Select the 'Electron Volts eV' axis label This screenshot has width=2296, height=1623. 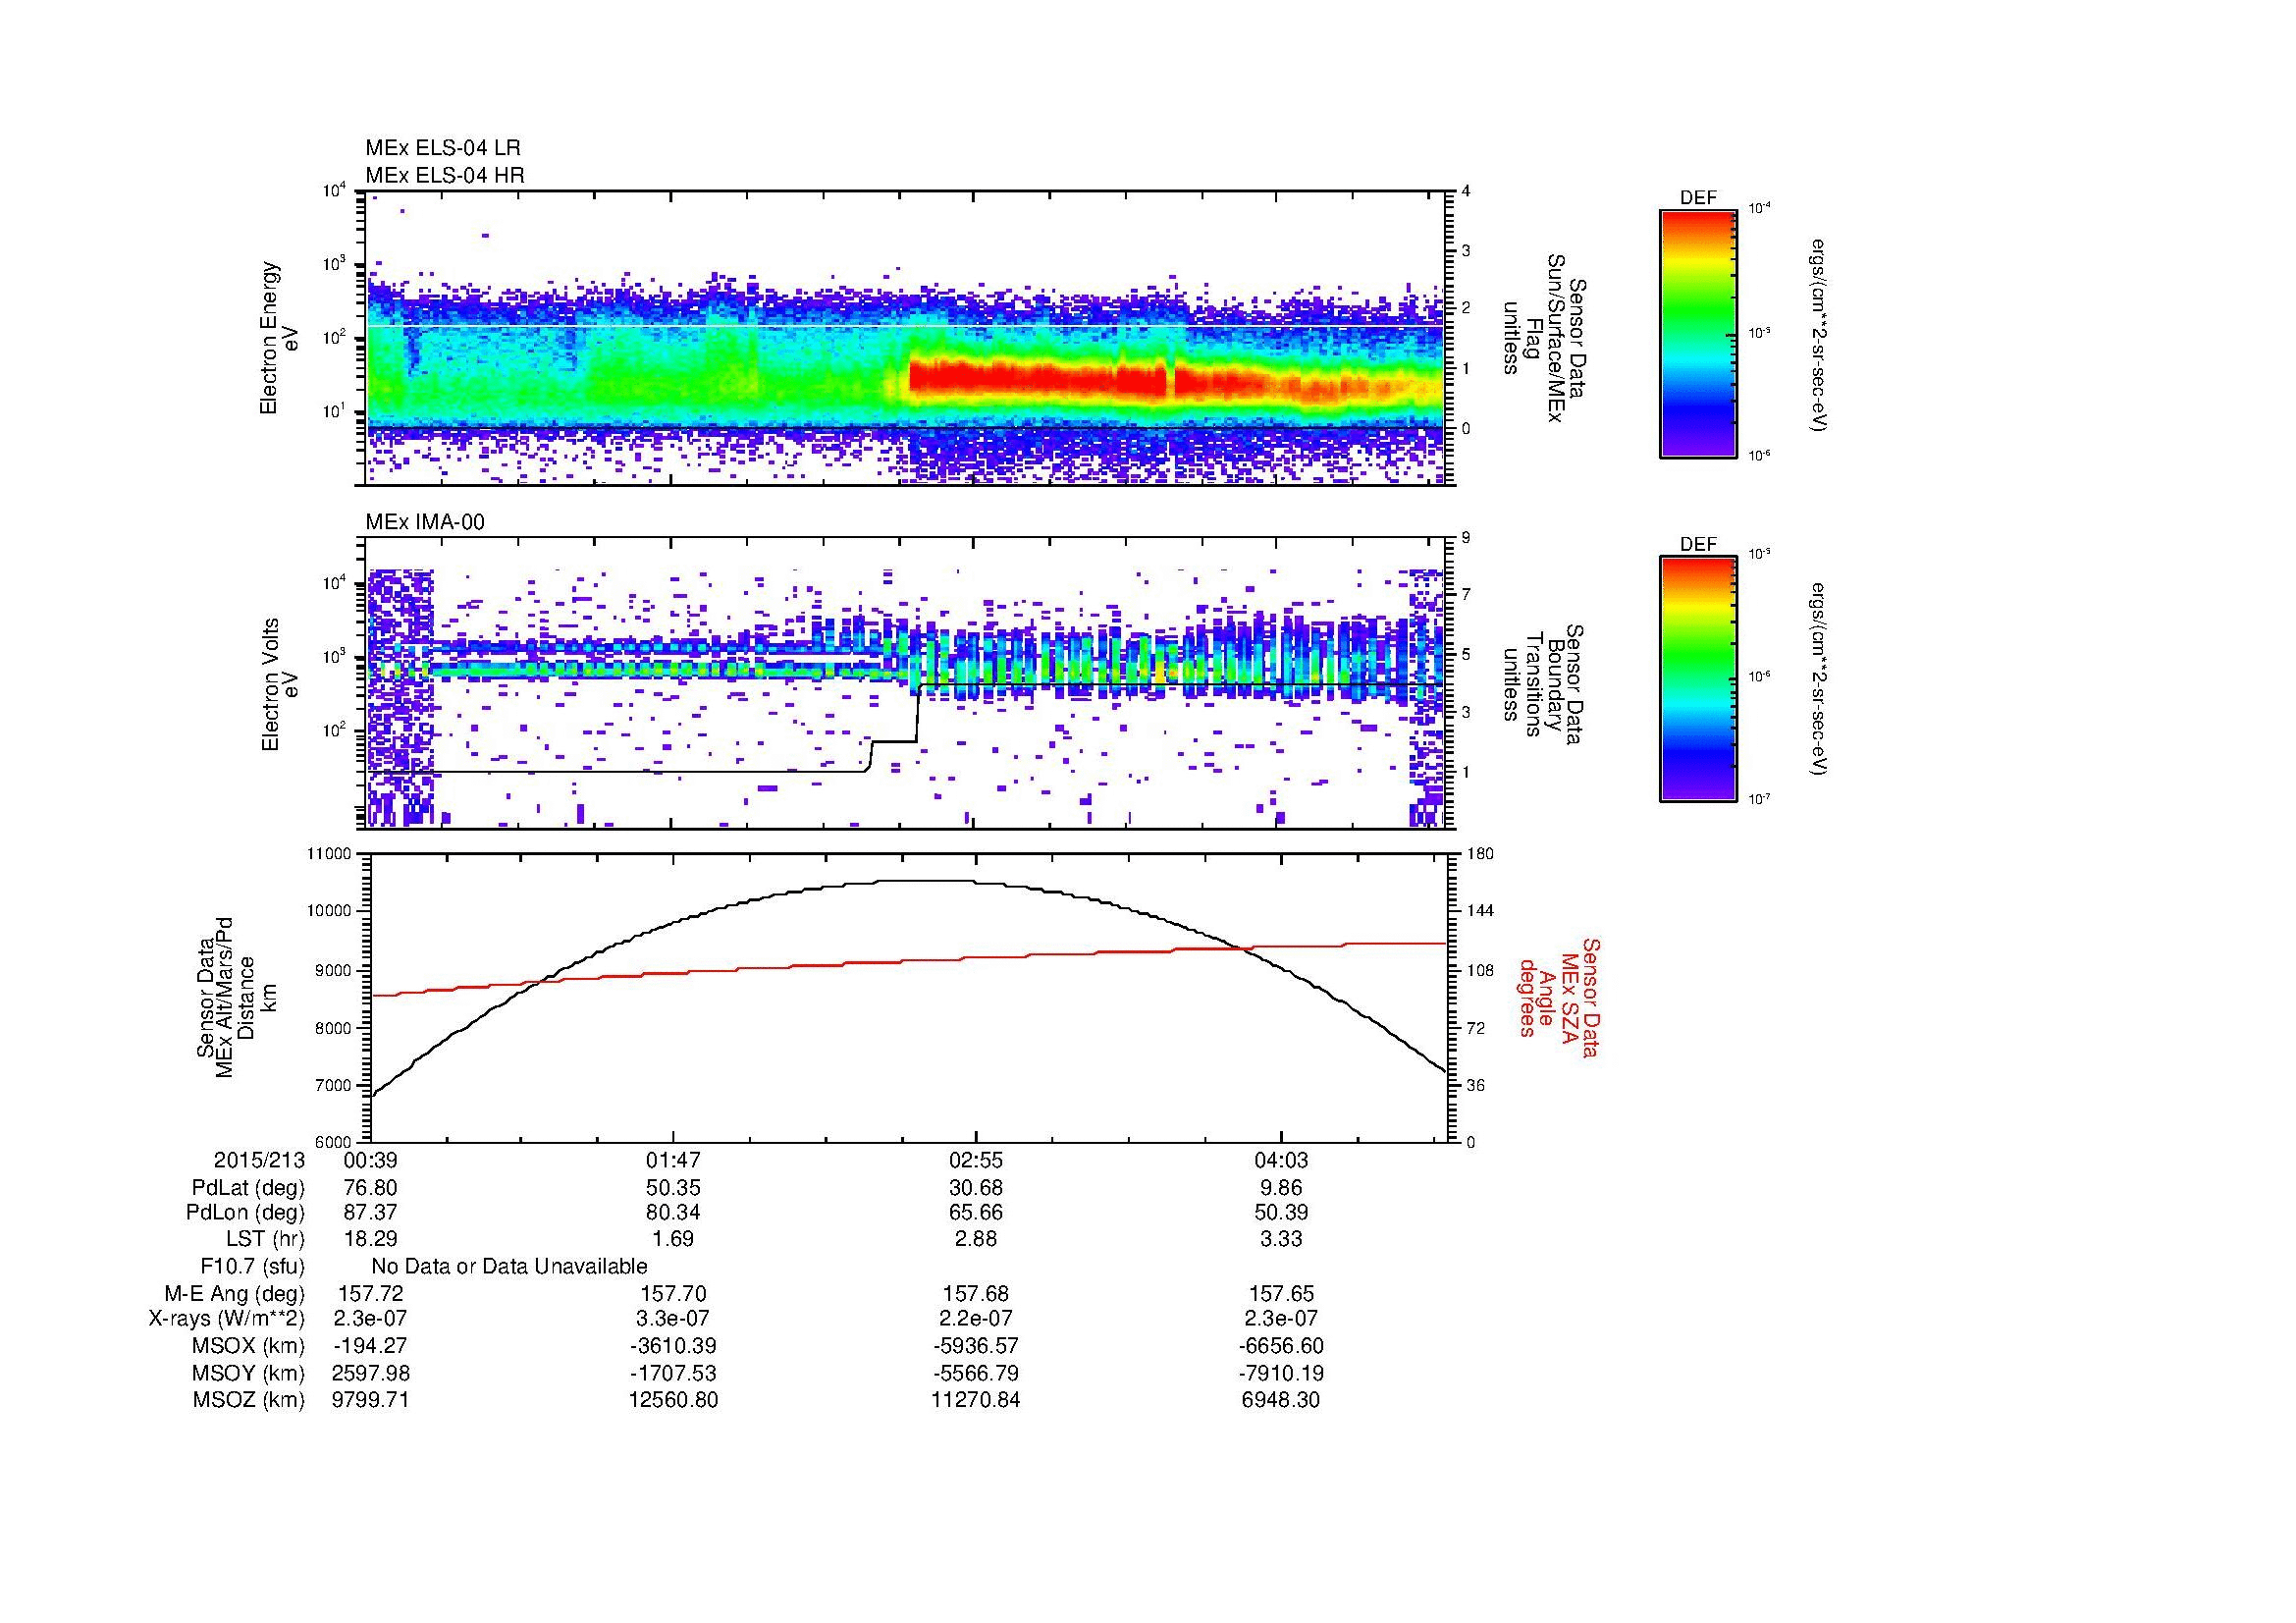(279, 684)
